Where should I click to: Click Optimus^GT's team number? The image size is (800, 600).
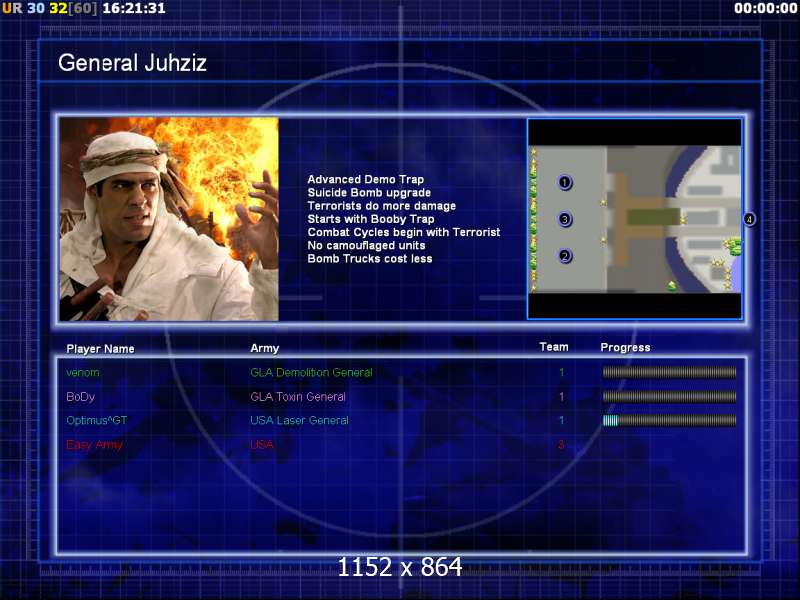[561, 420]
